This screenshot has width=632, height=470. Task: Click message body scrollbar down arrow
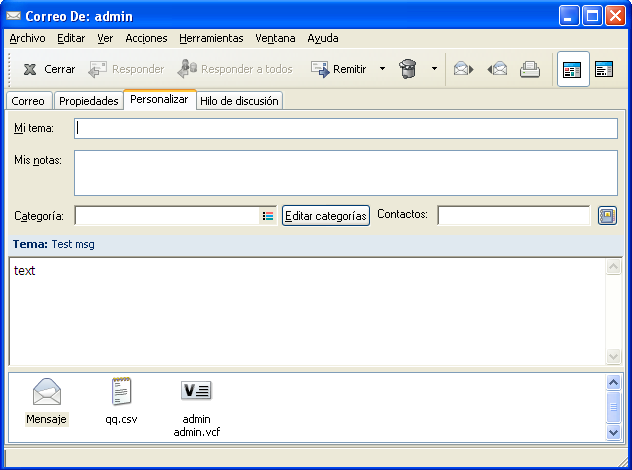613,356
